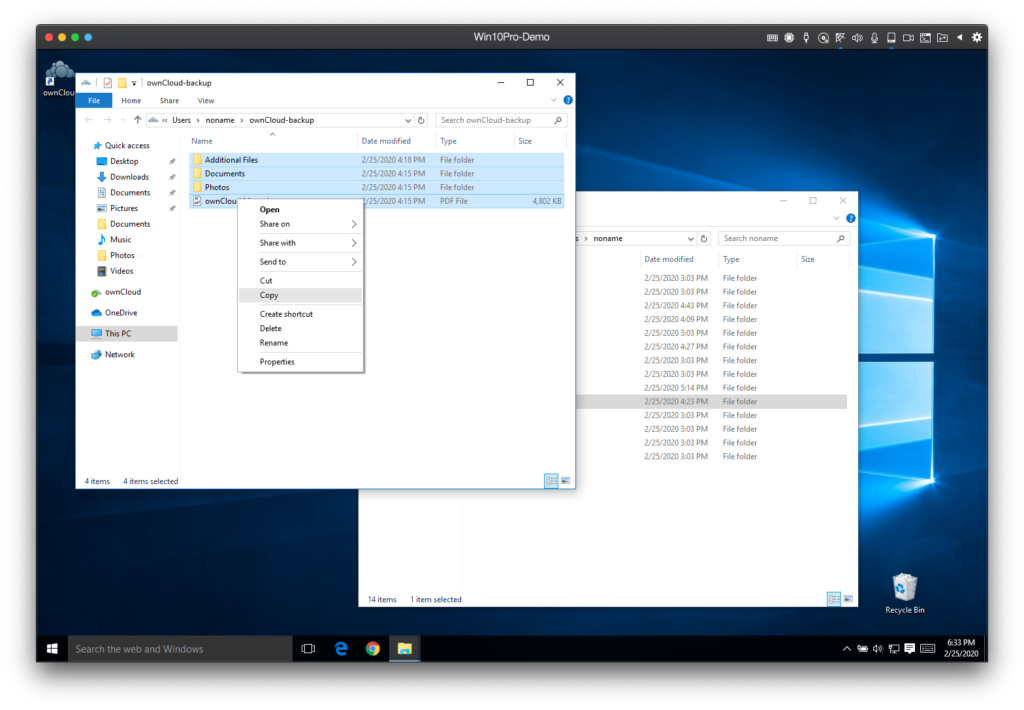Switch to details view in noname window

[x=834, y=599]
